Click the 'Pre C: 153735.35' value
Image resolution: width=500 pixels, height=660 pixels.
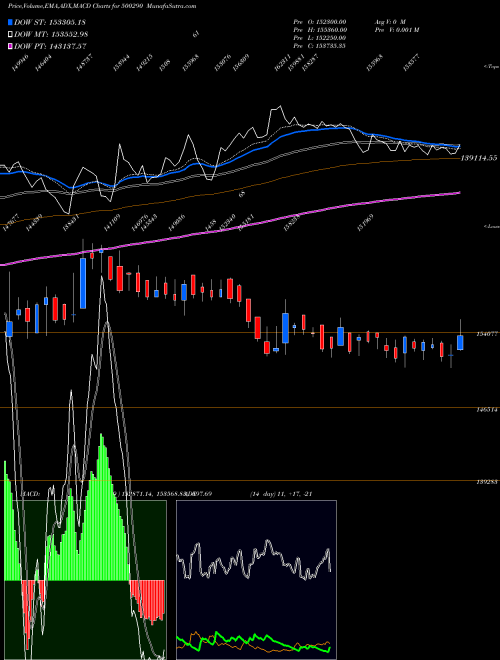tap(319, 46)
